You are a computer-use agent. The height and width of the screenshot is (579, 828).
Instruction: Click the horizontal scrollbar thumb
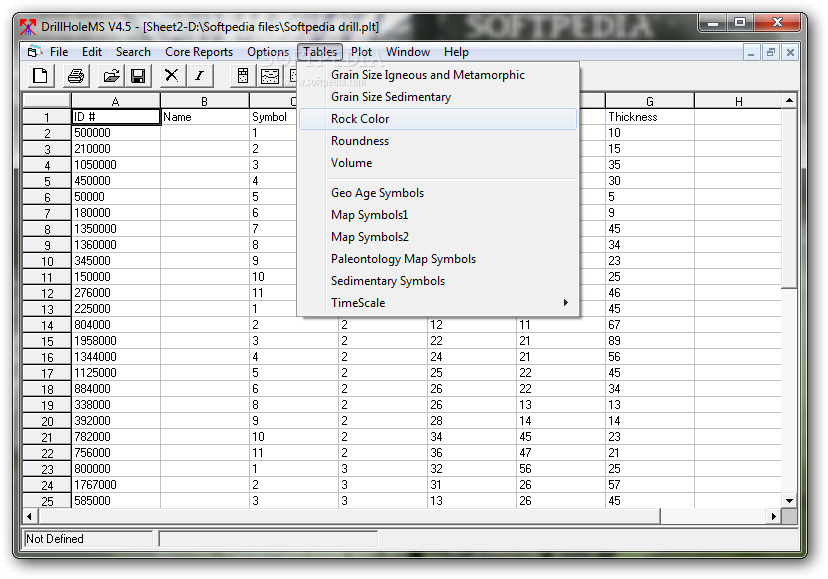[349, 516]
